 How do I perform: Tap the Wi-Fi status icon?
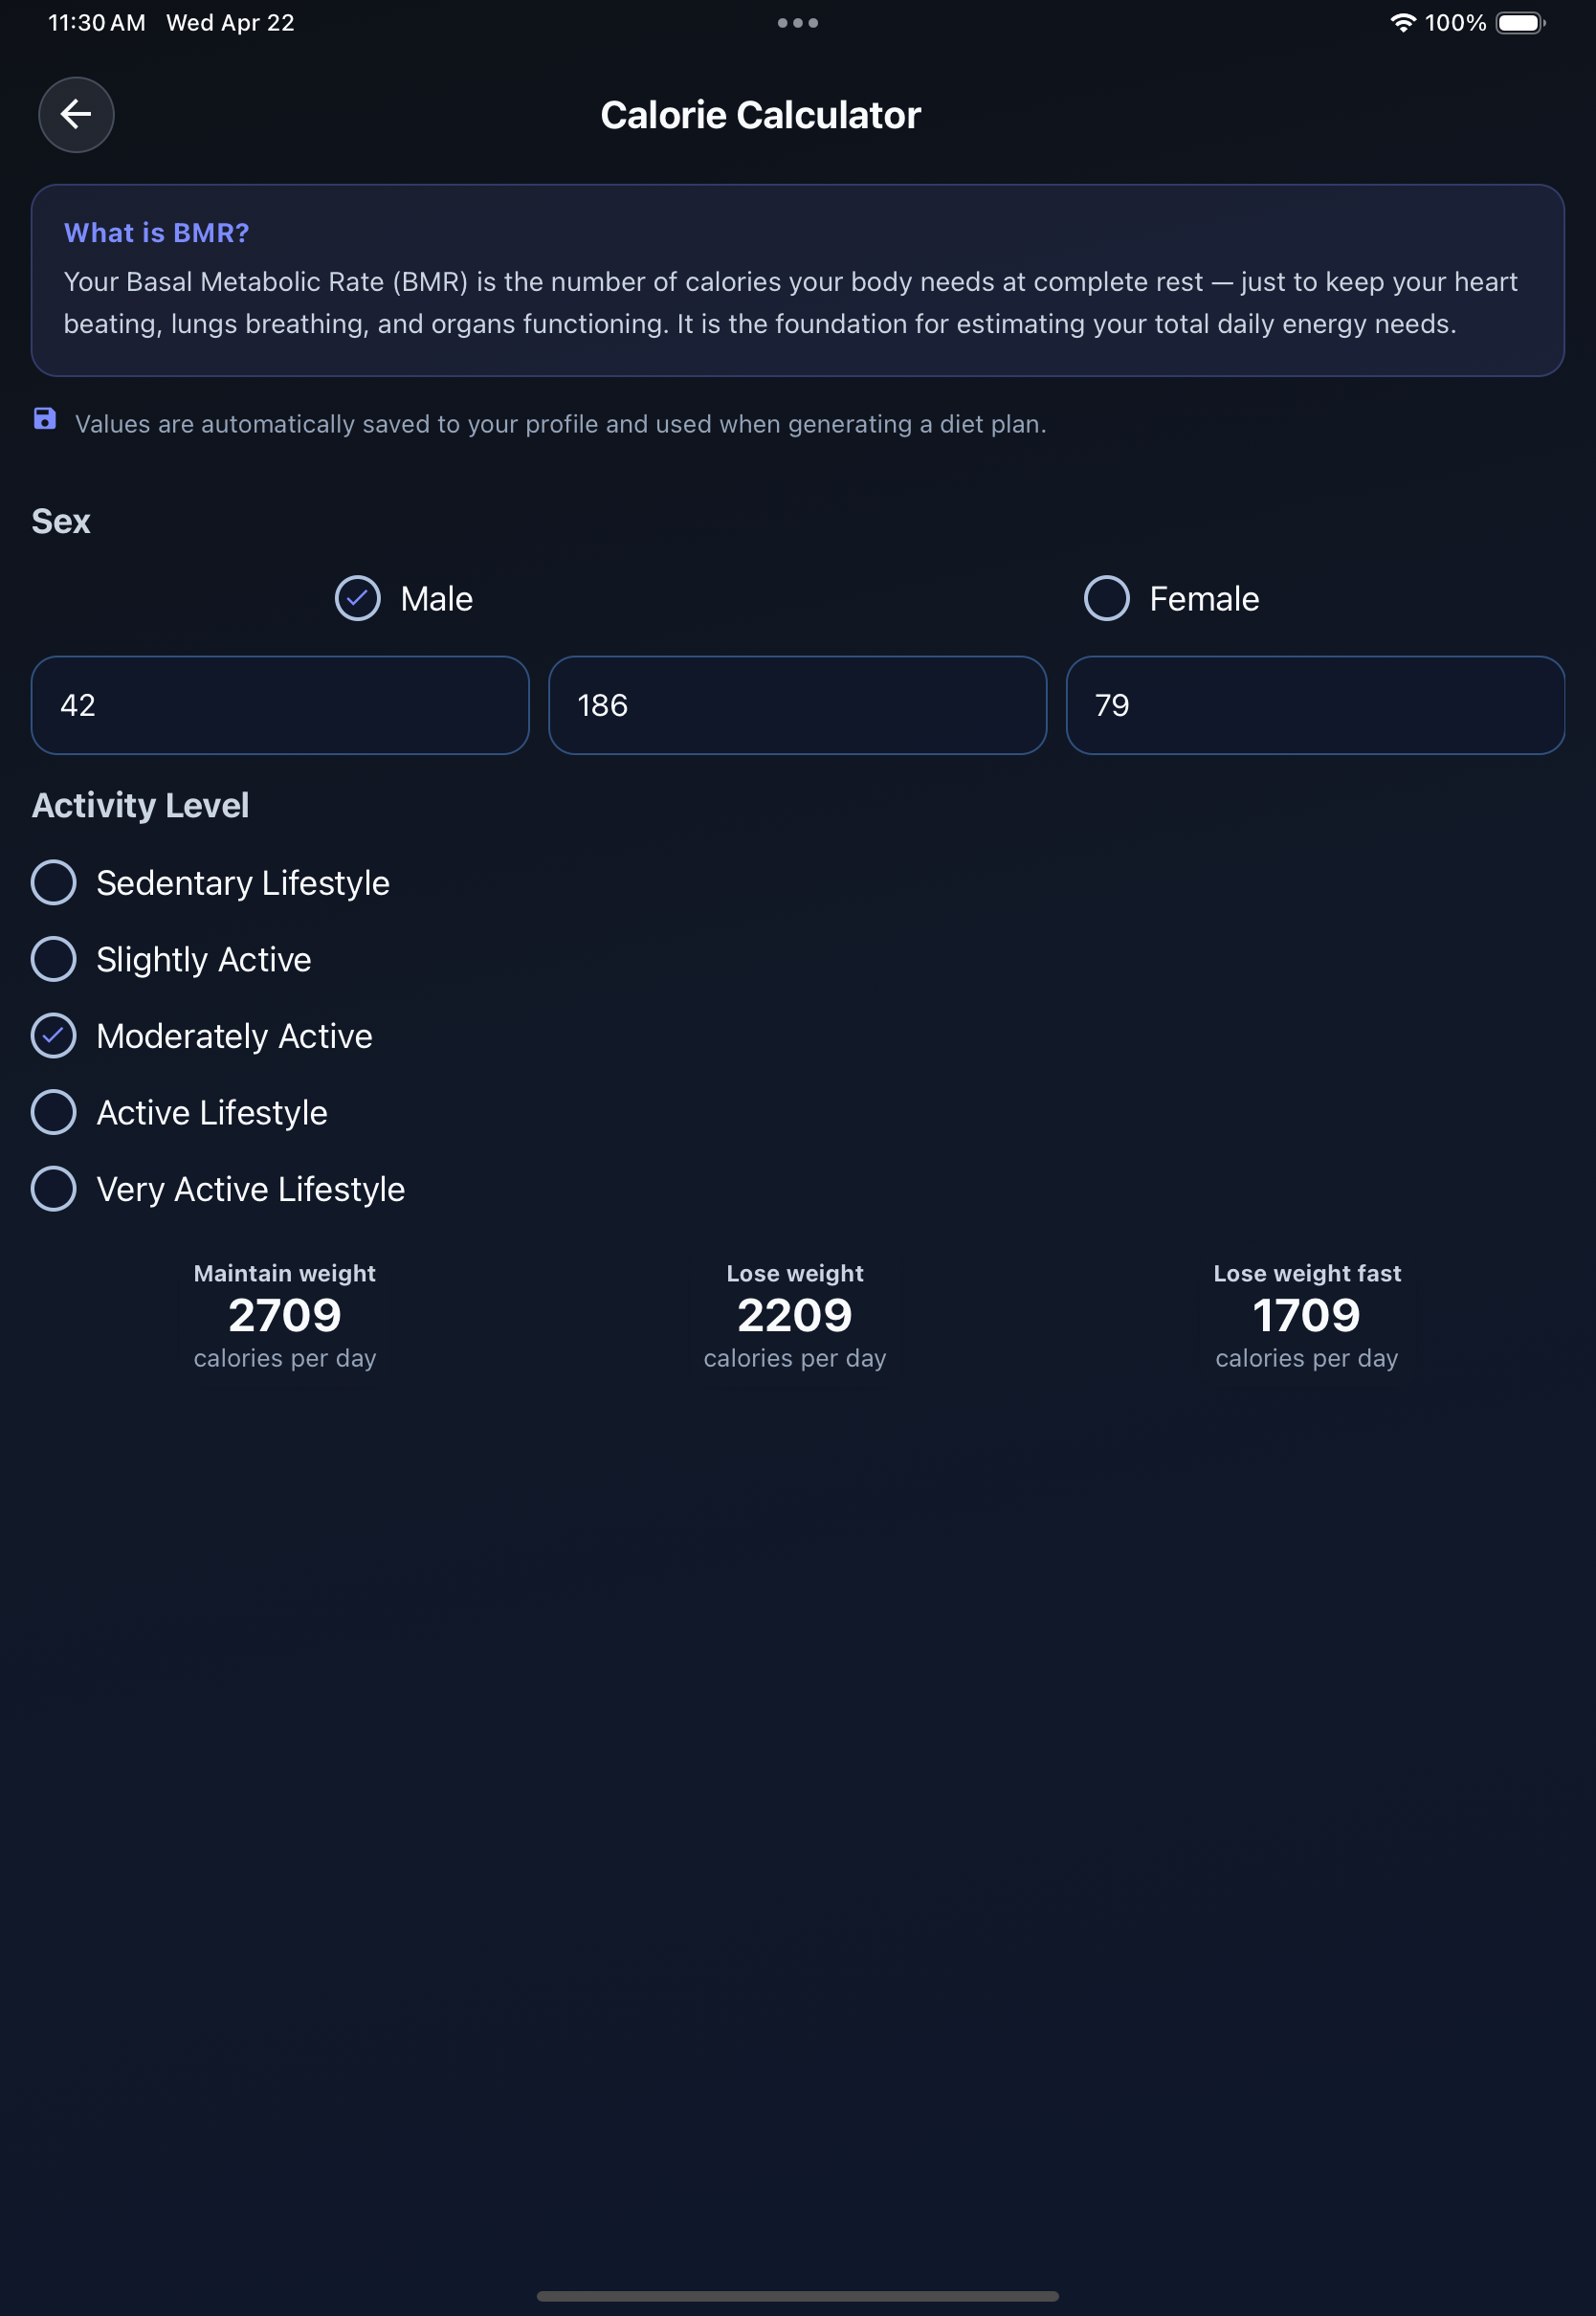(1402, 23)
